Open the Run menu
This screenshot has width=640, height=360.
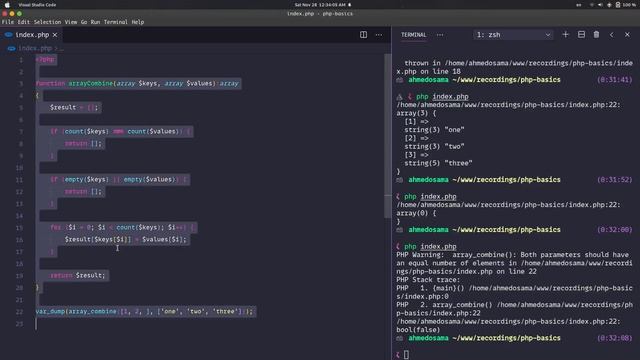(95, 22)
